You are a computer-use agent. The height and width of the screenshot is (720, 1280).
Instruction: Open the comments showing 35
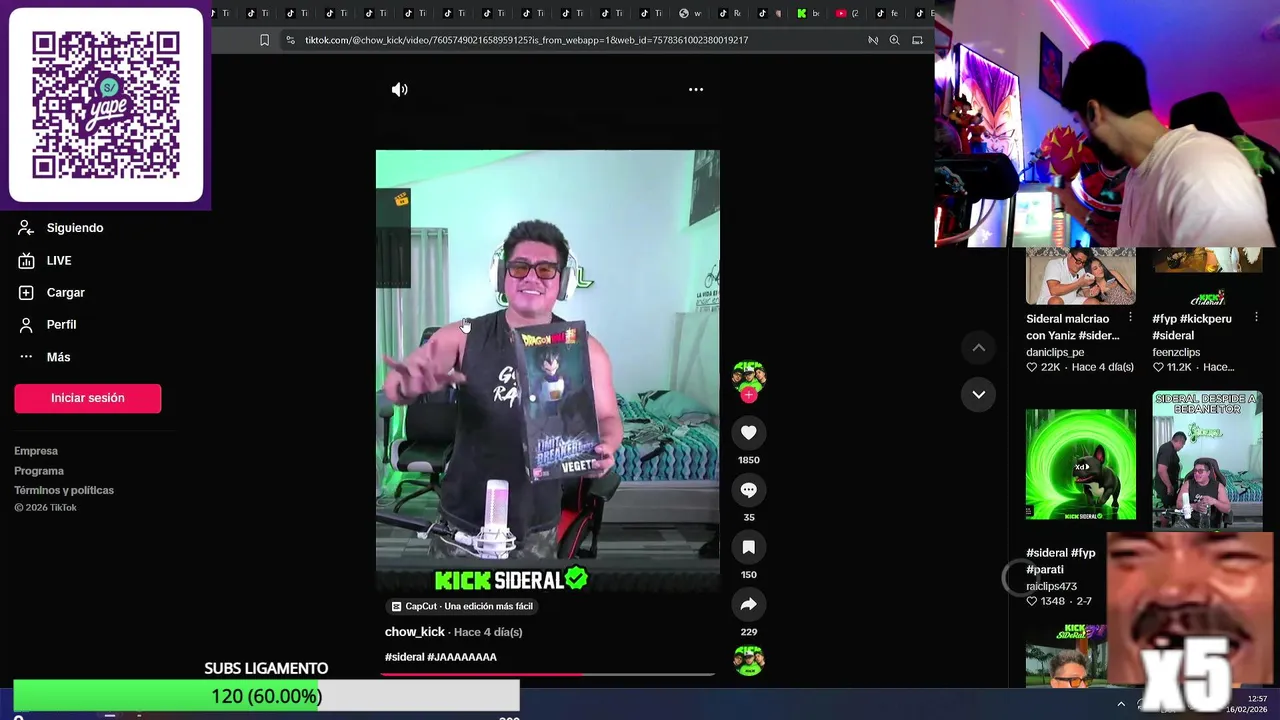(749, 490)
